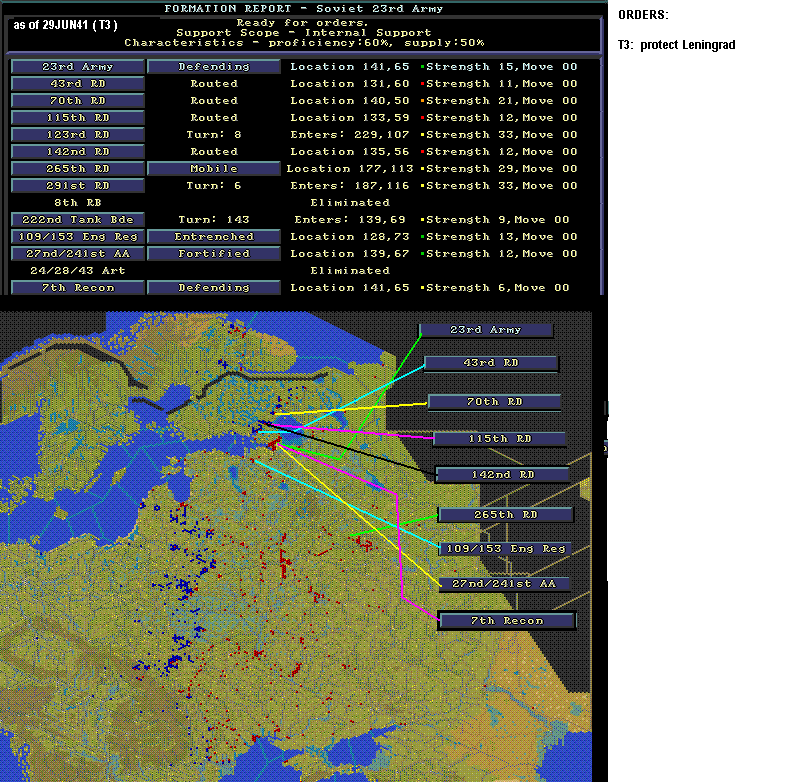Select 109/153 Eng Reg in formation list

78,237
